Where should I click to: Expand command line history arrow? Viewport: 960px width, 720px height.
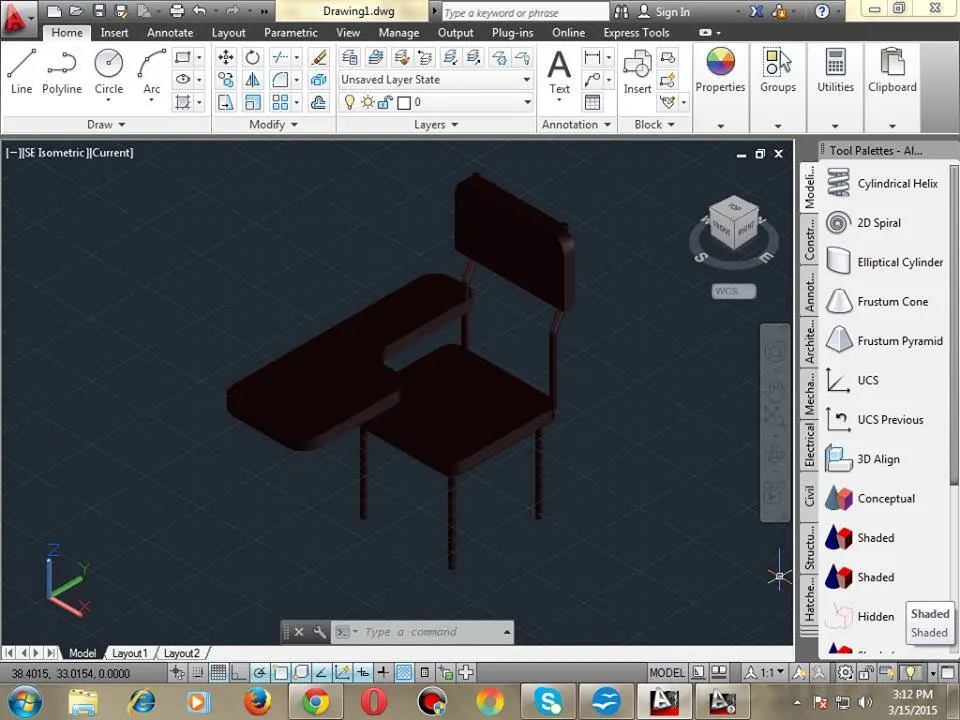(x=507, y=632)
